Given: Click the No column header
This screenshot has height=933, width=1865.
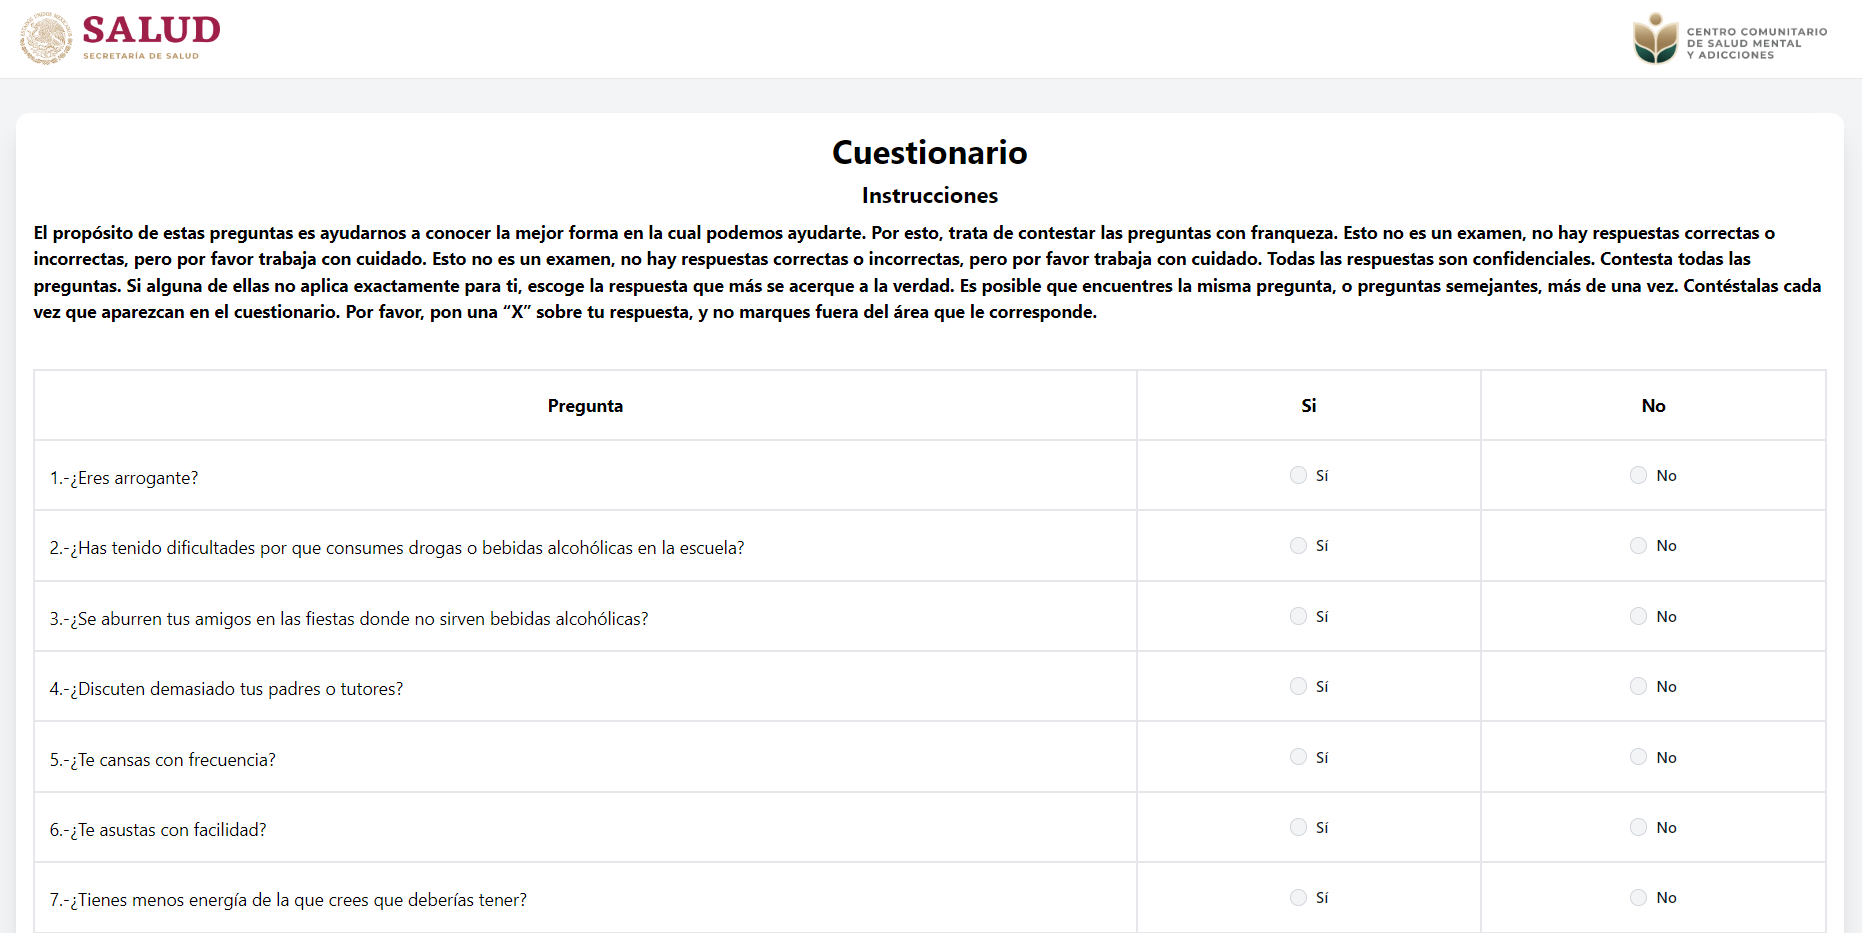Looking at the screenshot, I should 1653,406.
